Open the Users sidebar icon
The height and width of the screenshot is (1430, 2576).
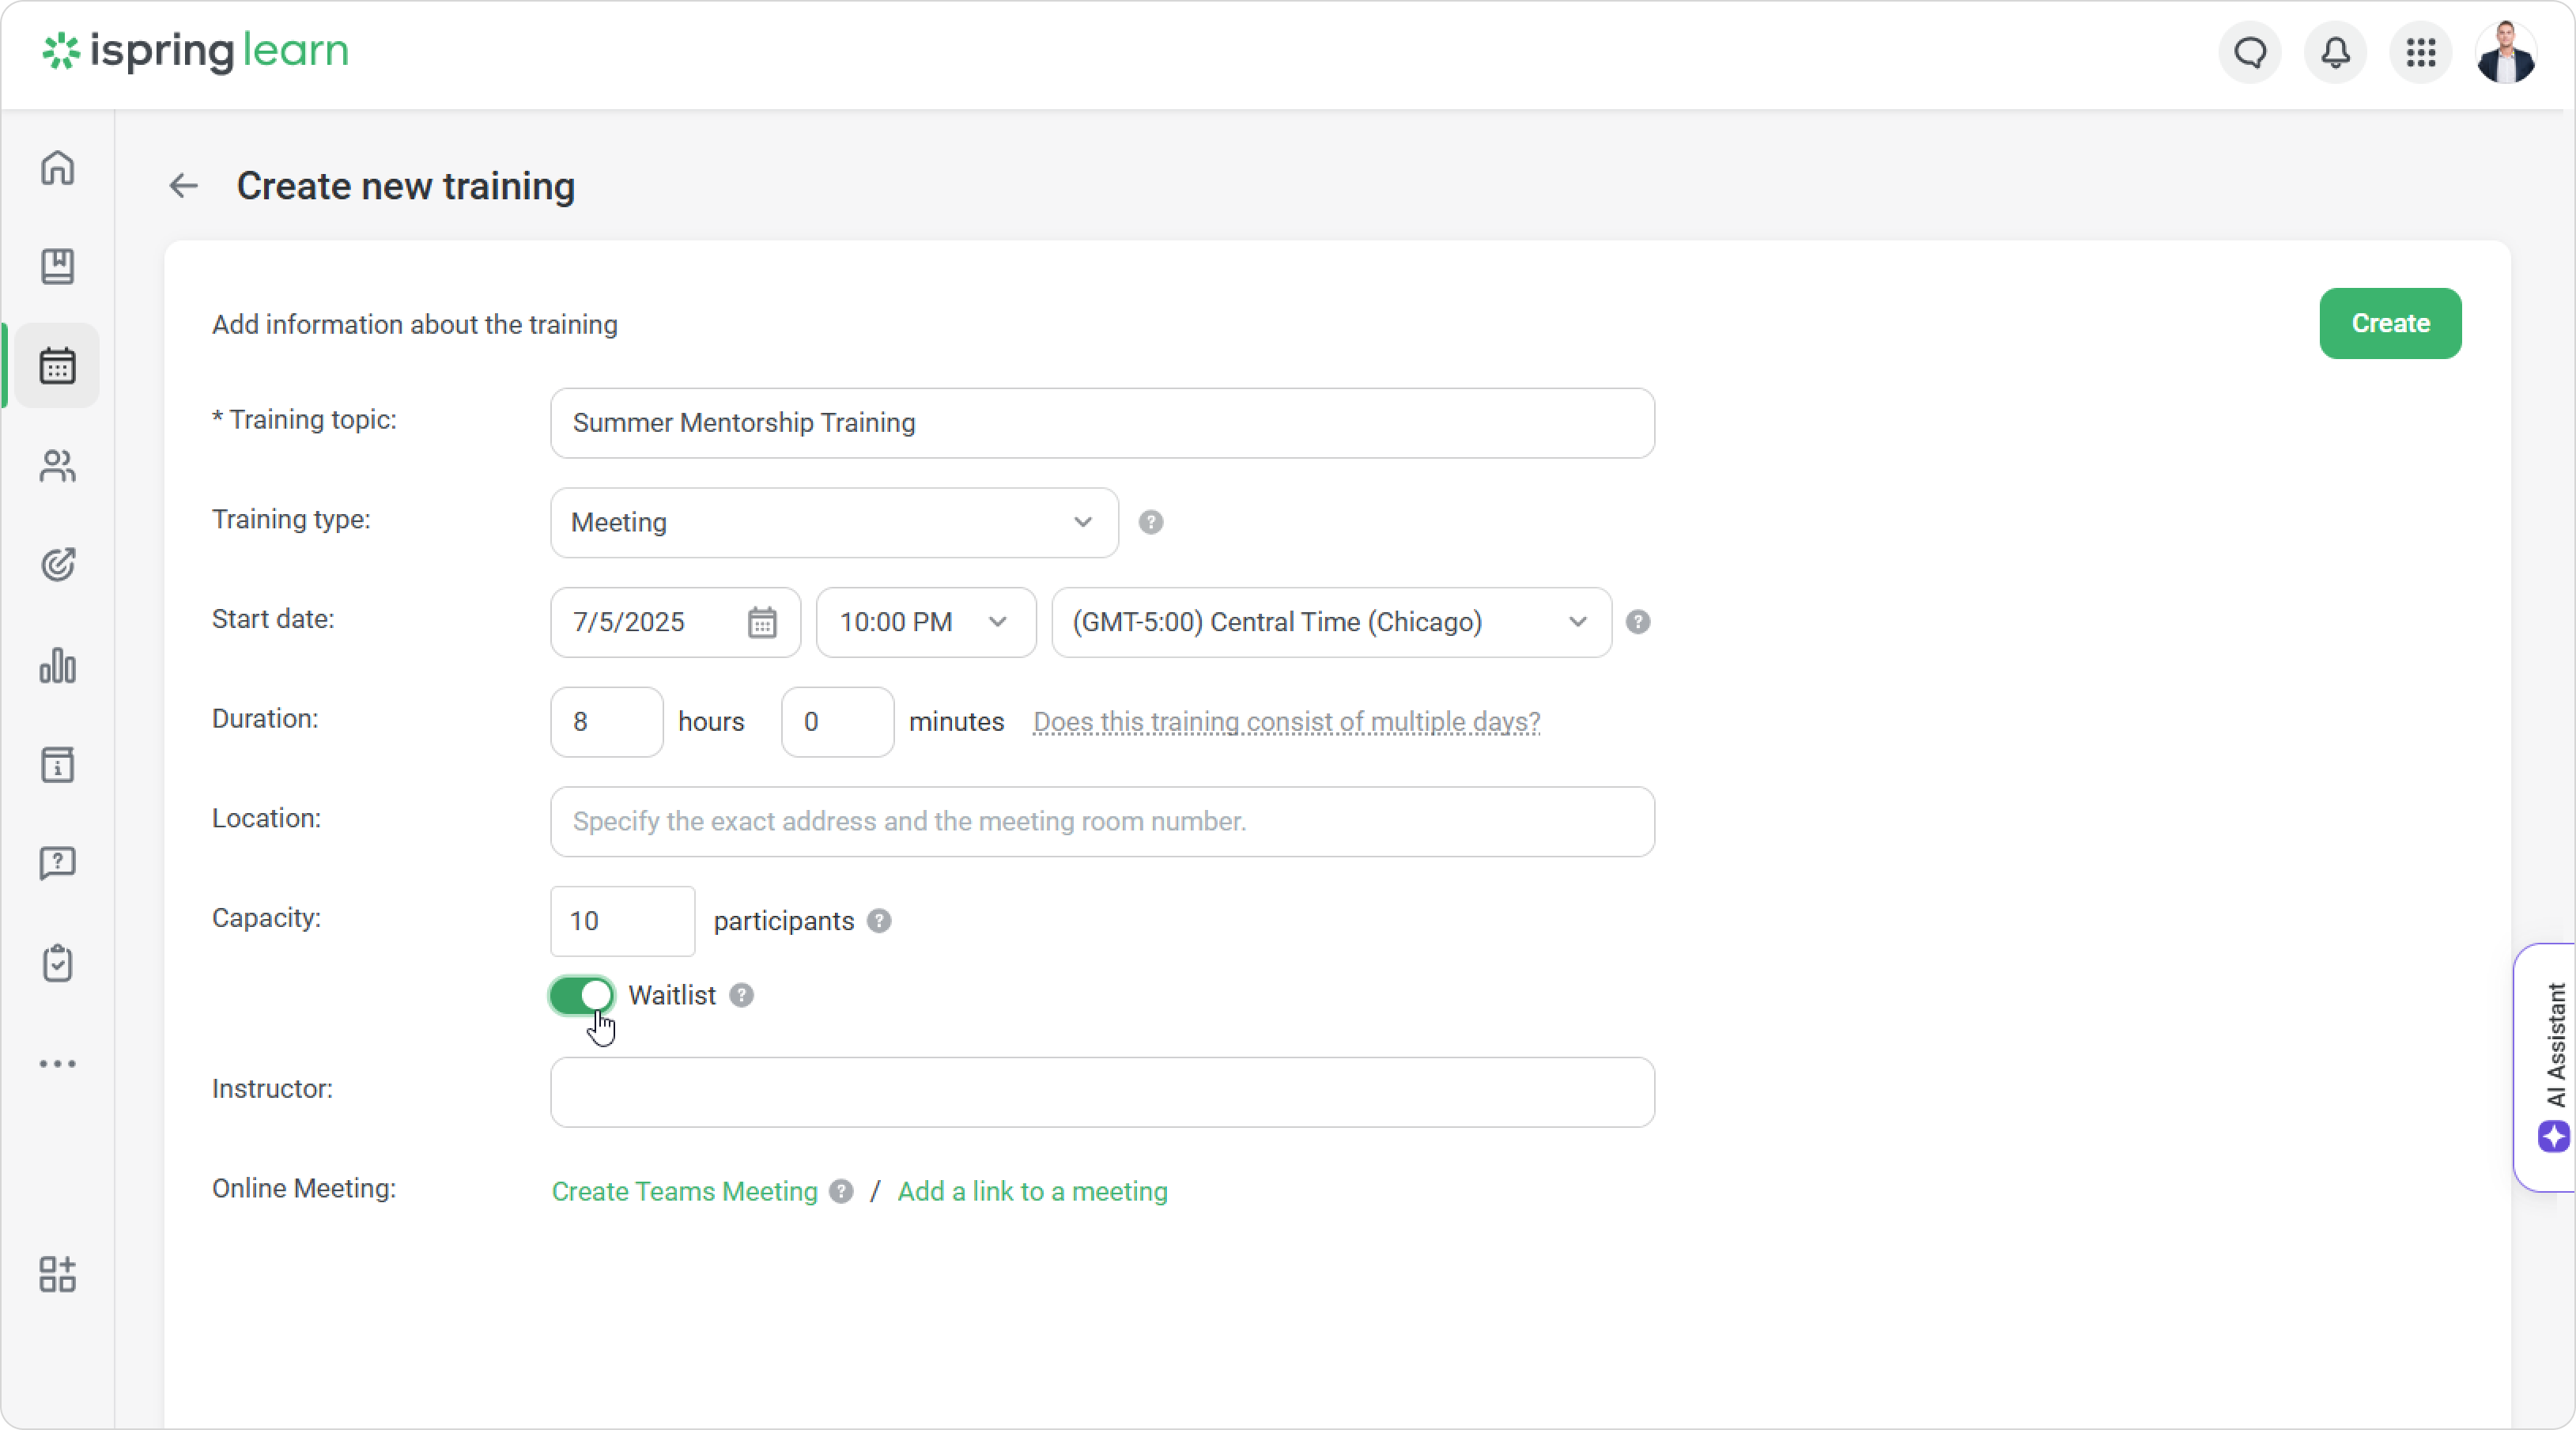click(57, 466)
